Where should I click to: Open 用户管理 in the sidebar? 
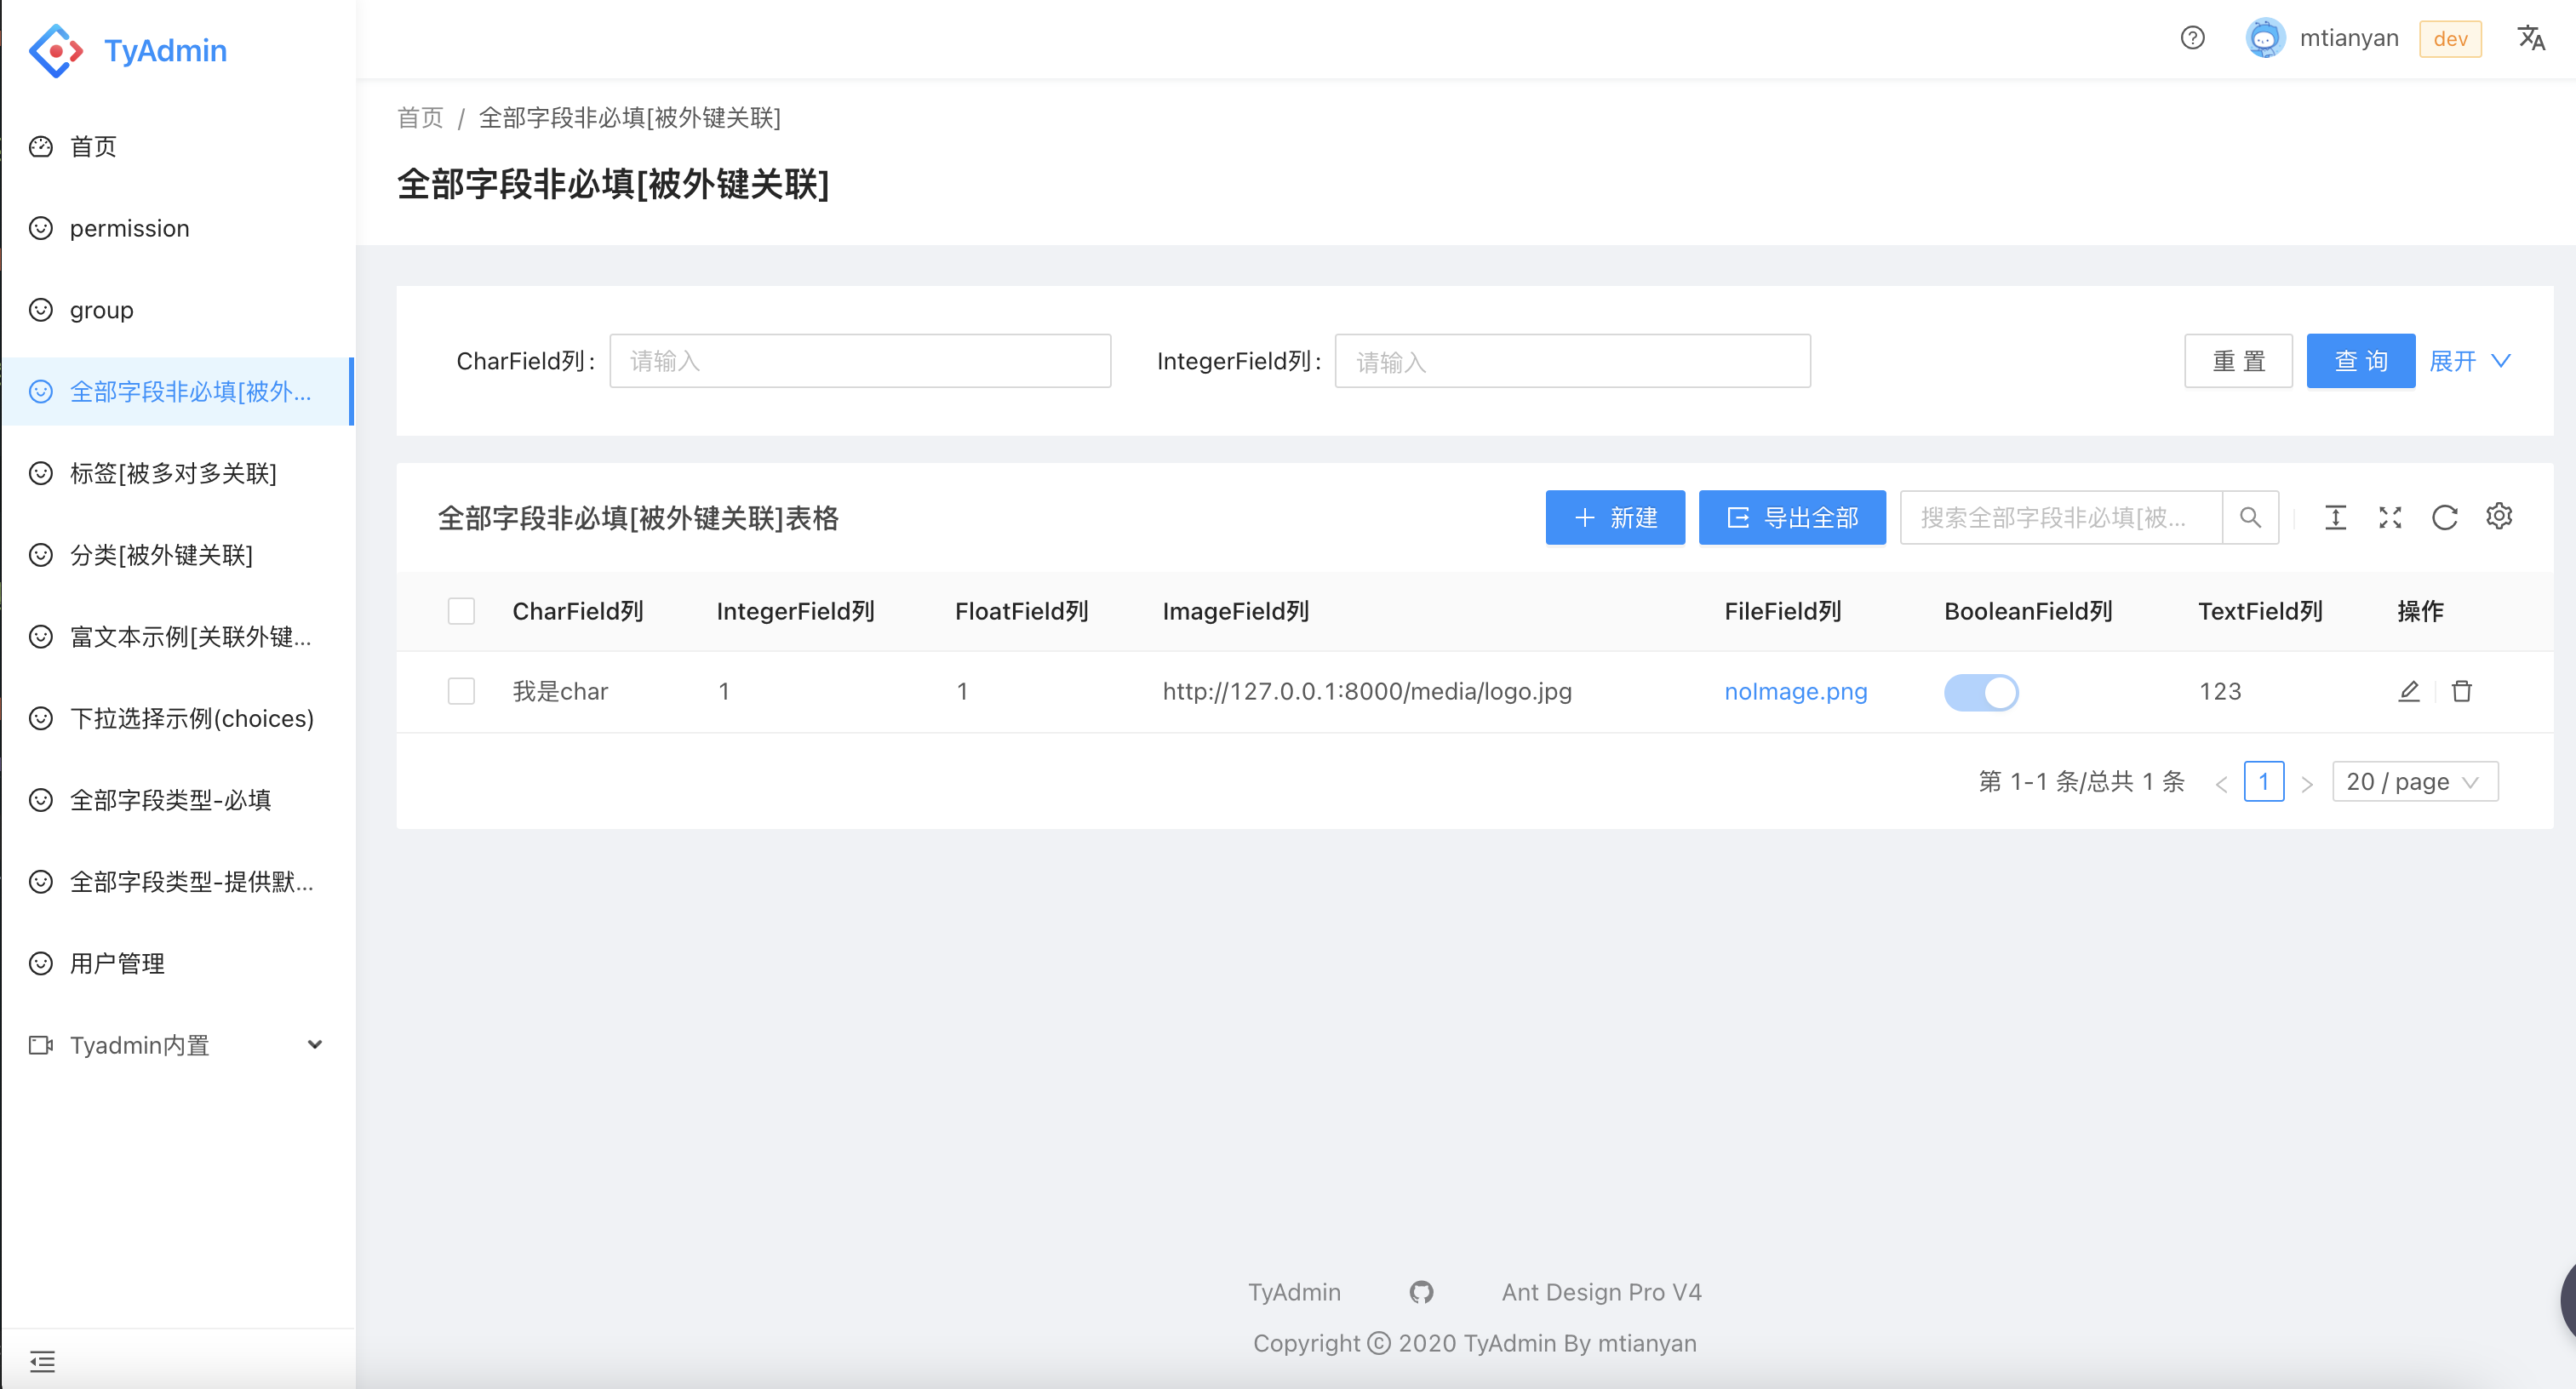[117, 963]
